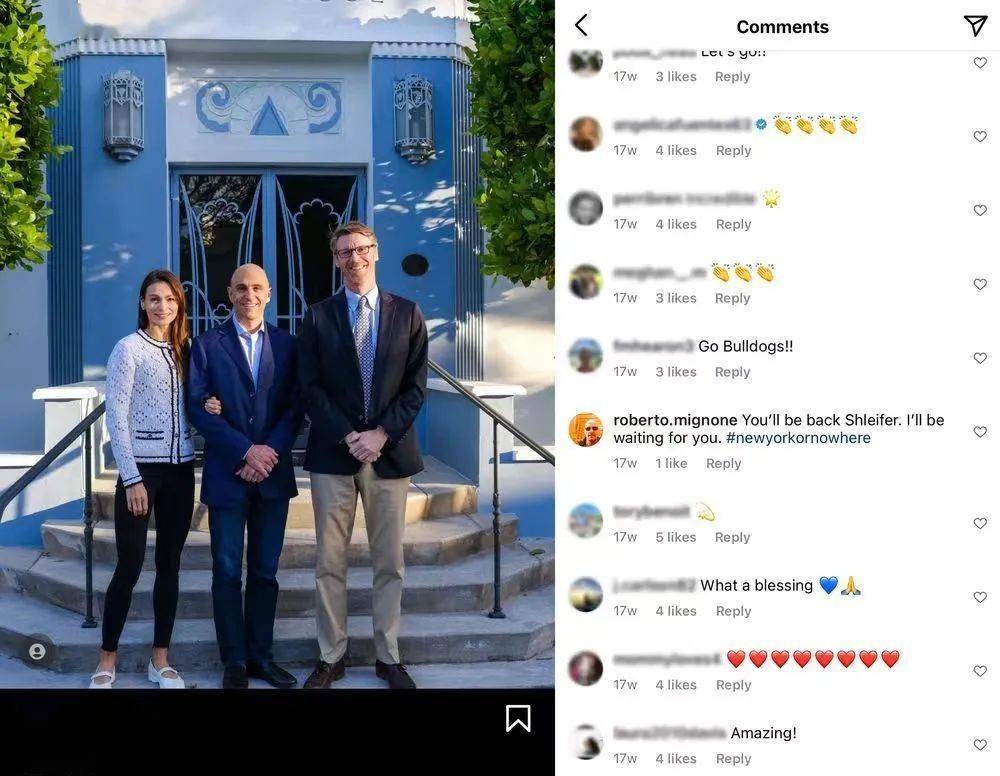Image resolution: width=1000 pixels, height=776 pixels.
Task: Bookmark the post with the save icon
Action: coord(518,718)
